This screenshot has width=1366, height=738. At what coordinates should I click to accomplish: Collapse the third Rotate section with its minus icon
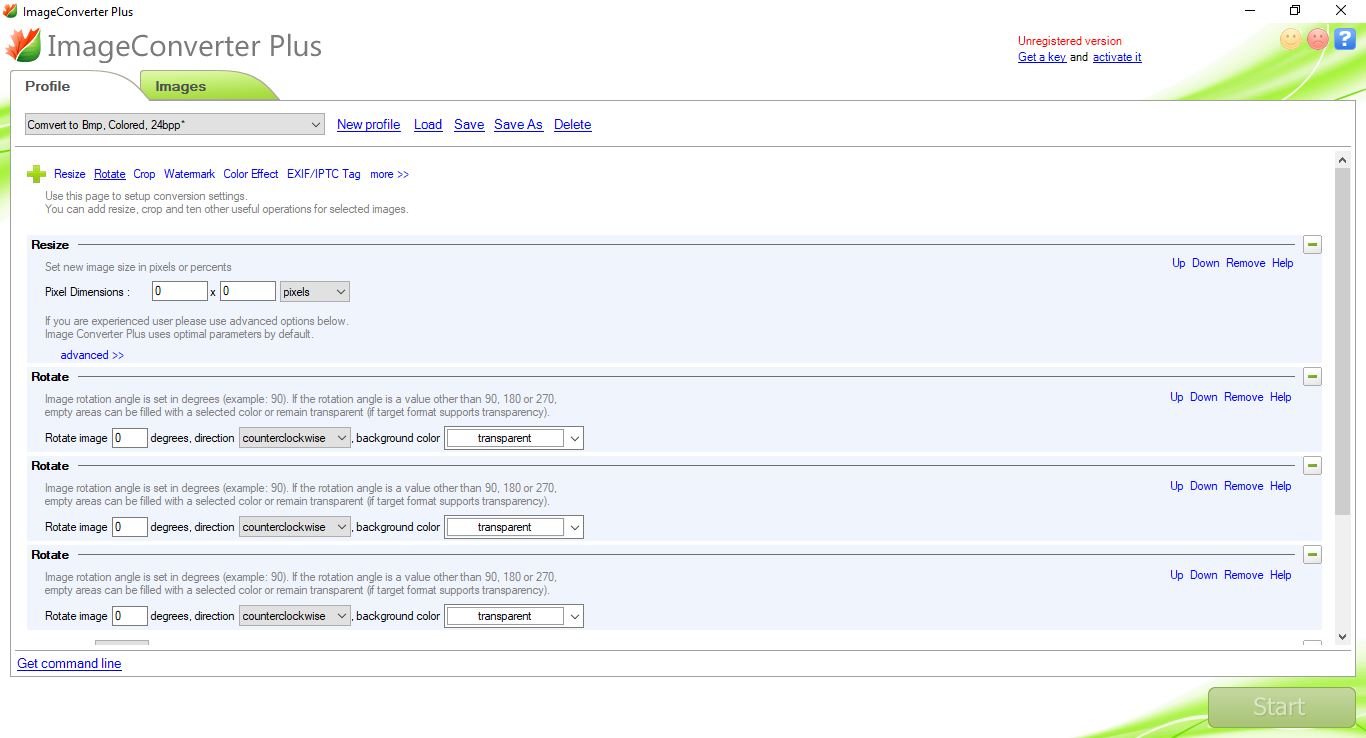point(1312,555)
